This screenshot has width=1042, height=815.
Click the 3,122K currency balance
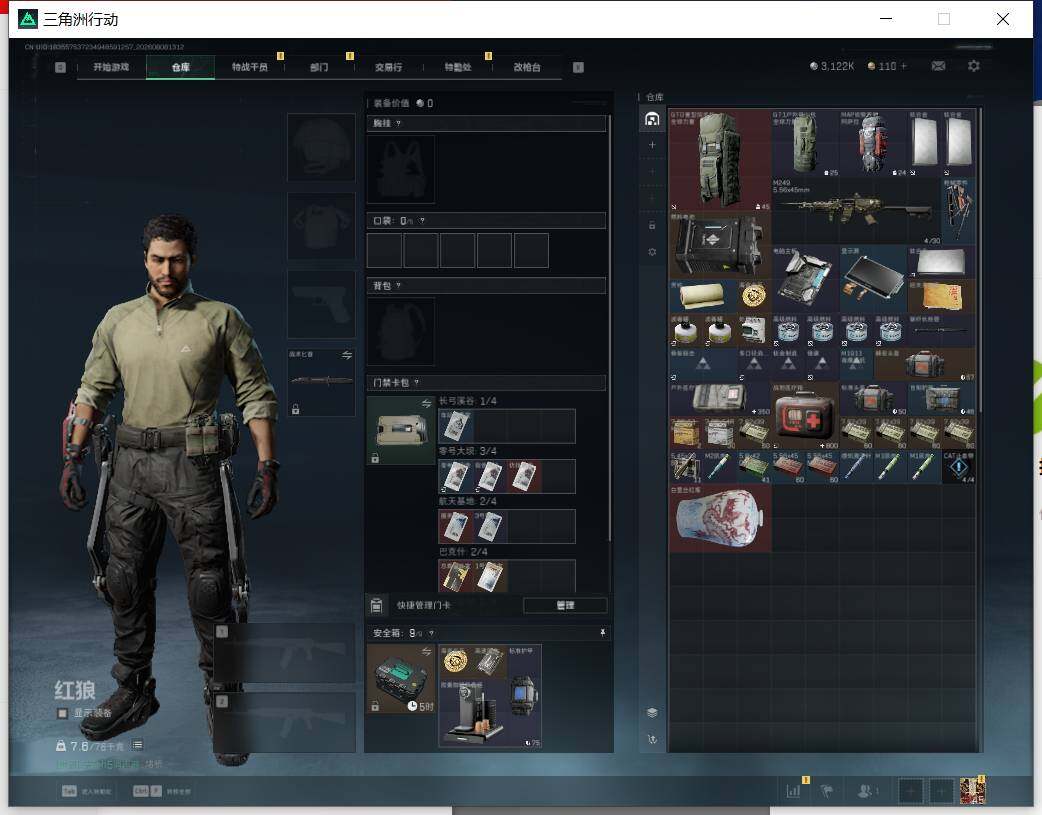click(832, 66)
